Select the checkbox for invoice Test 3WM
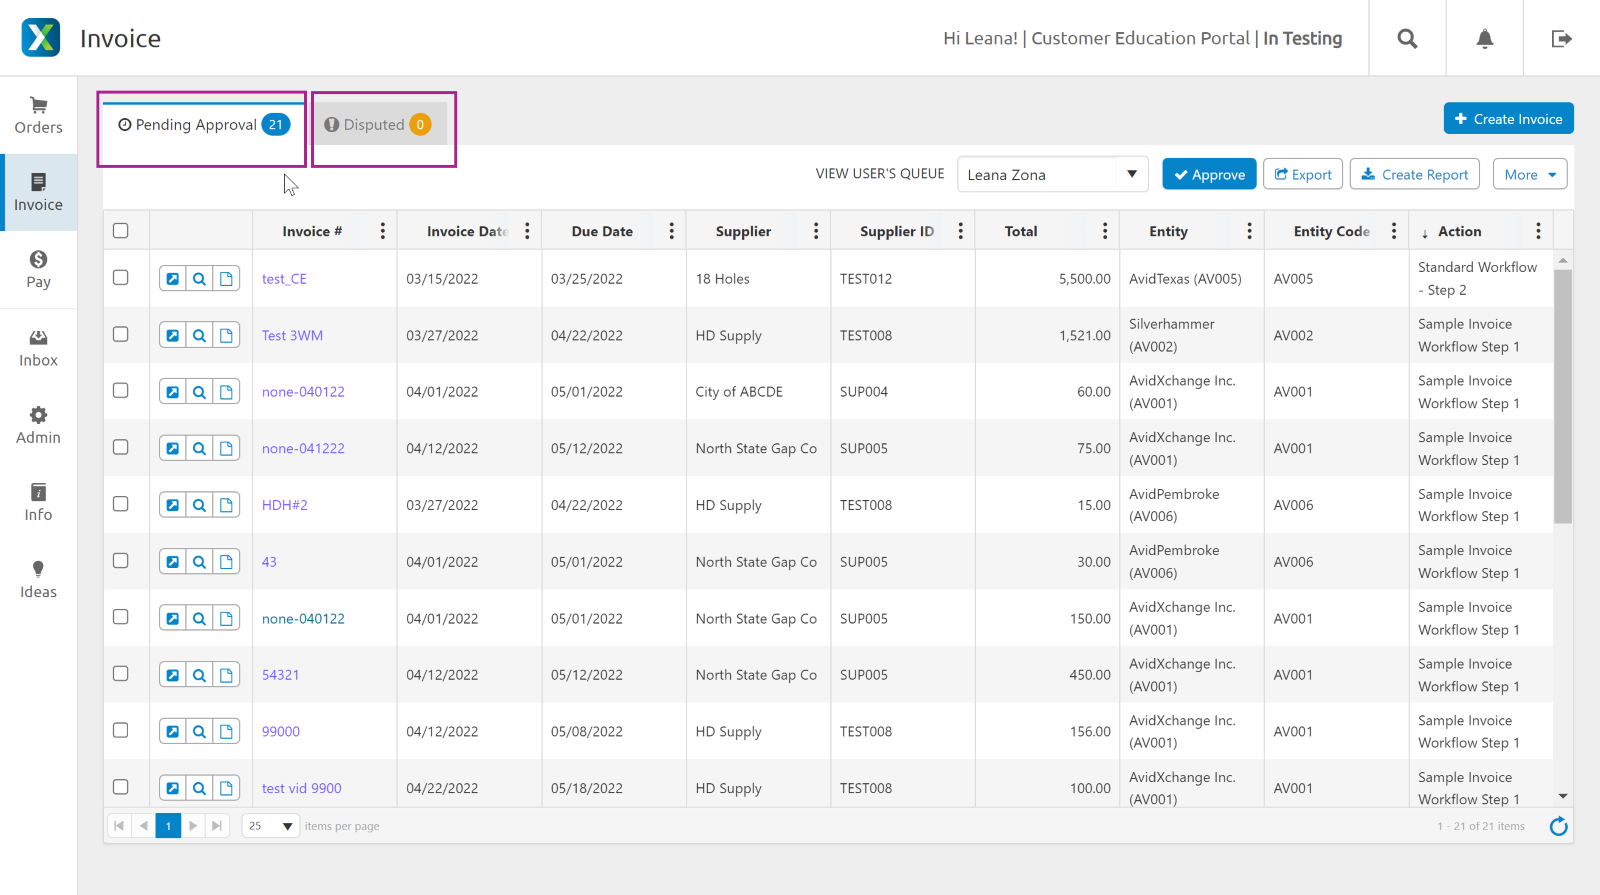 (x=121, y=334)
